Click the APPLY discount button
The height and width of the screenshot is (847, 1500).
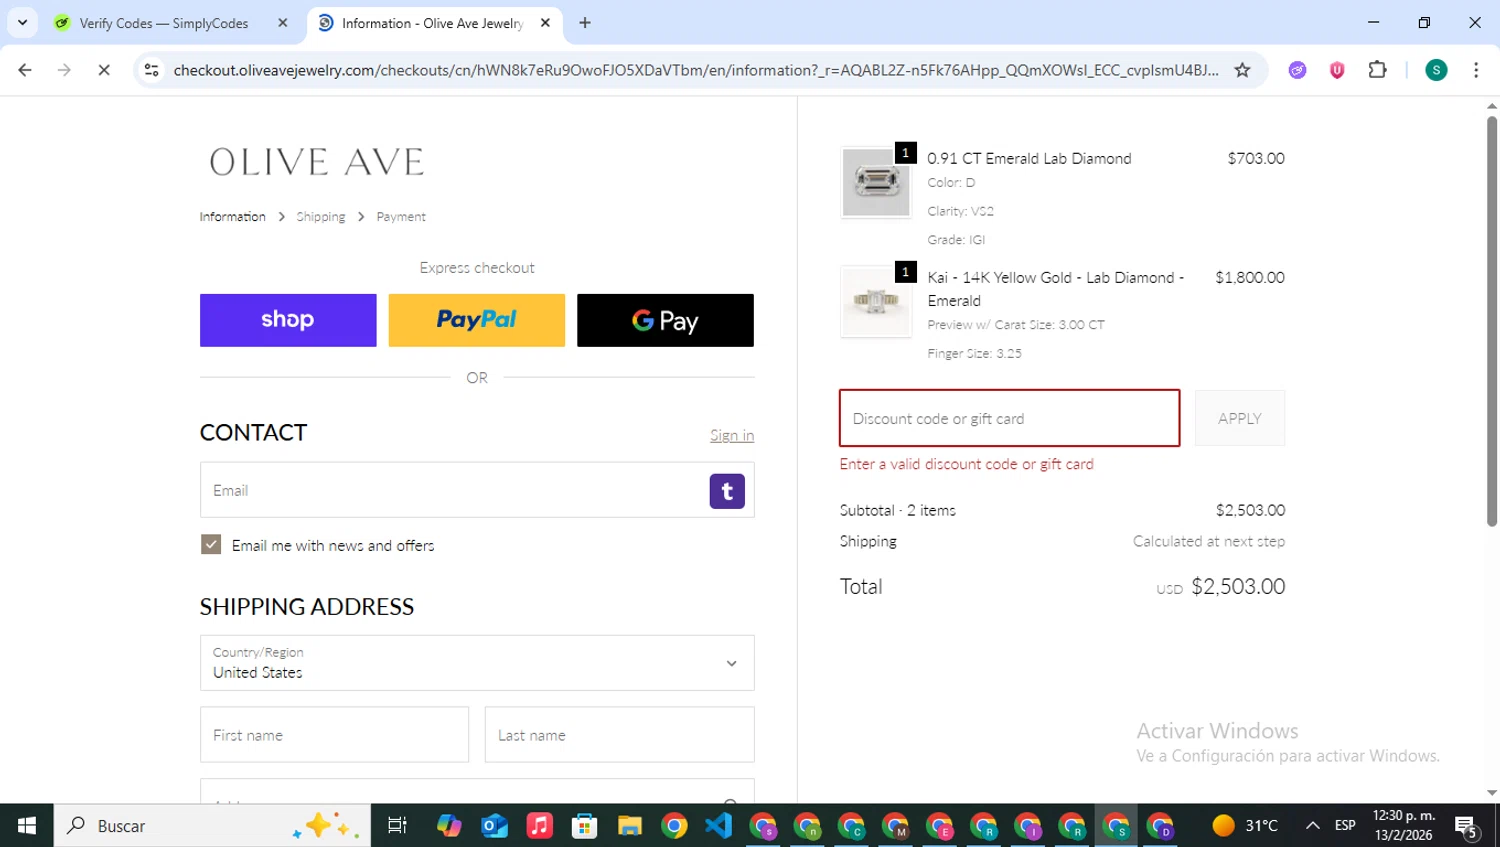pos(1240,418)
